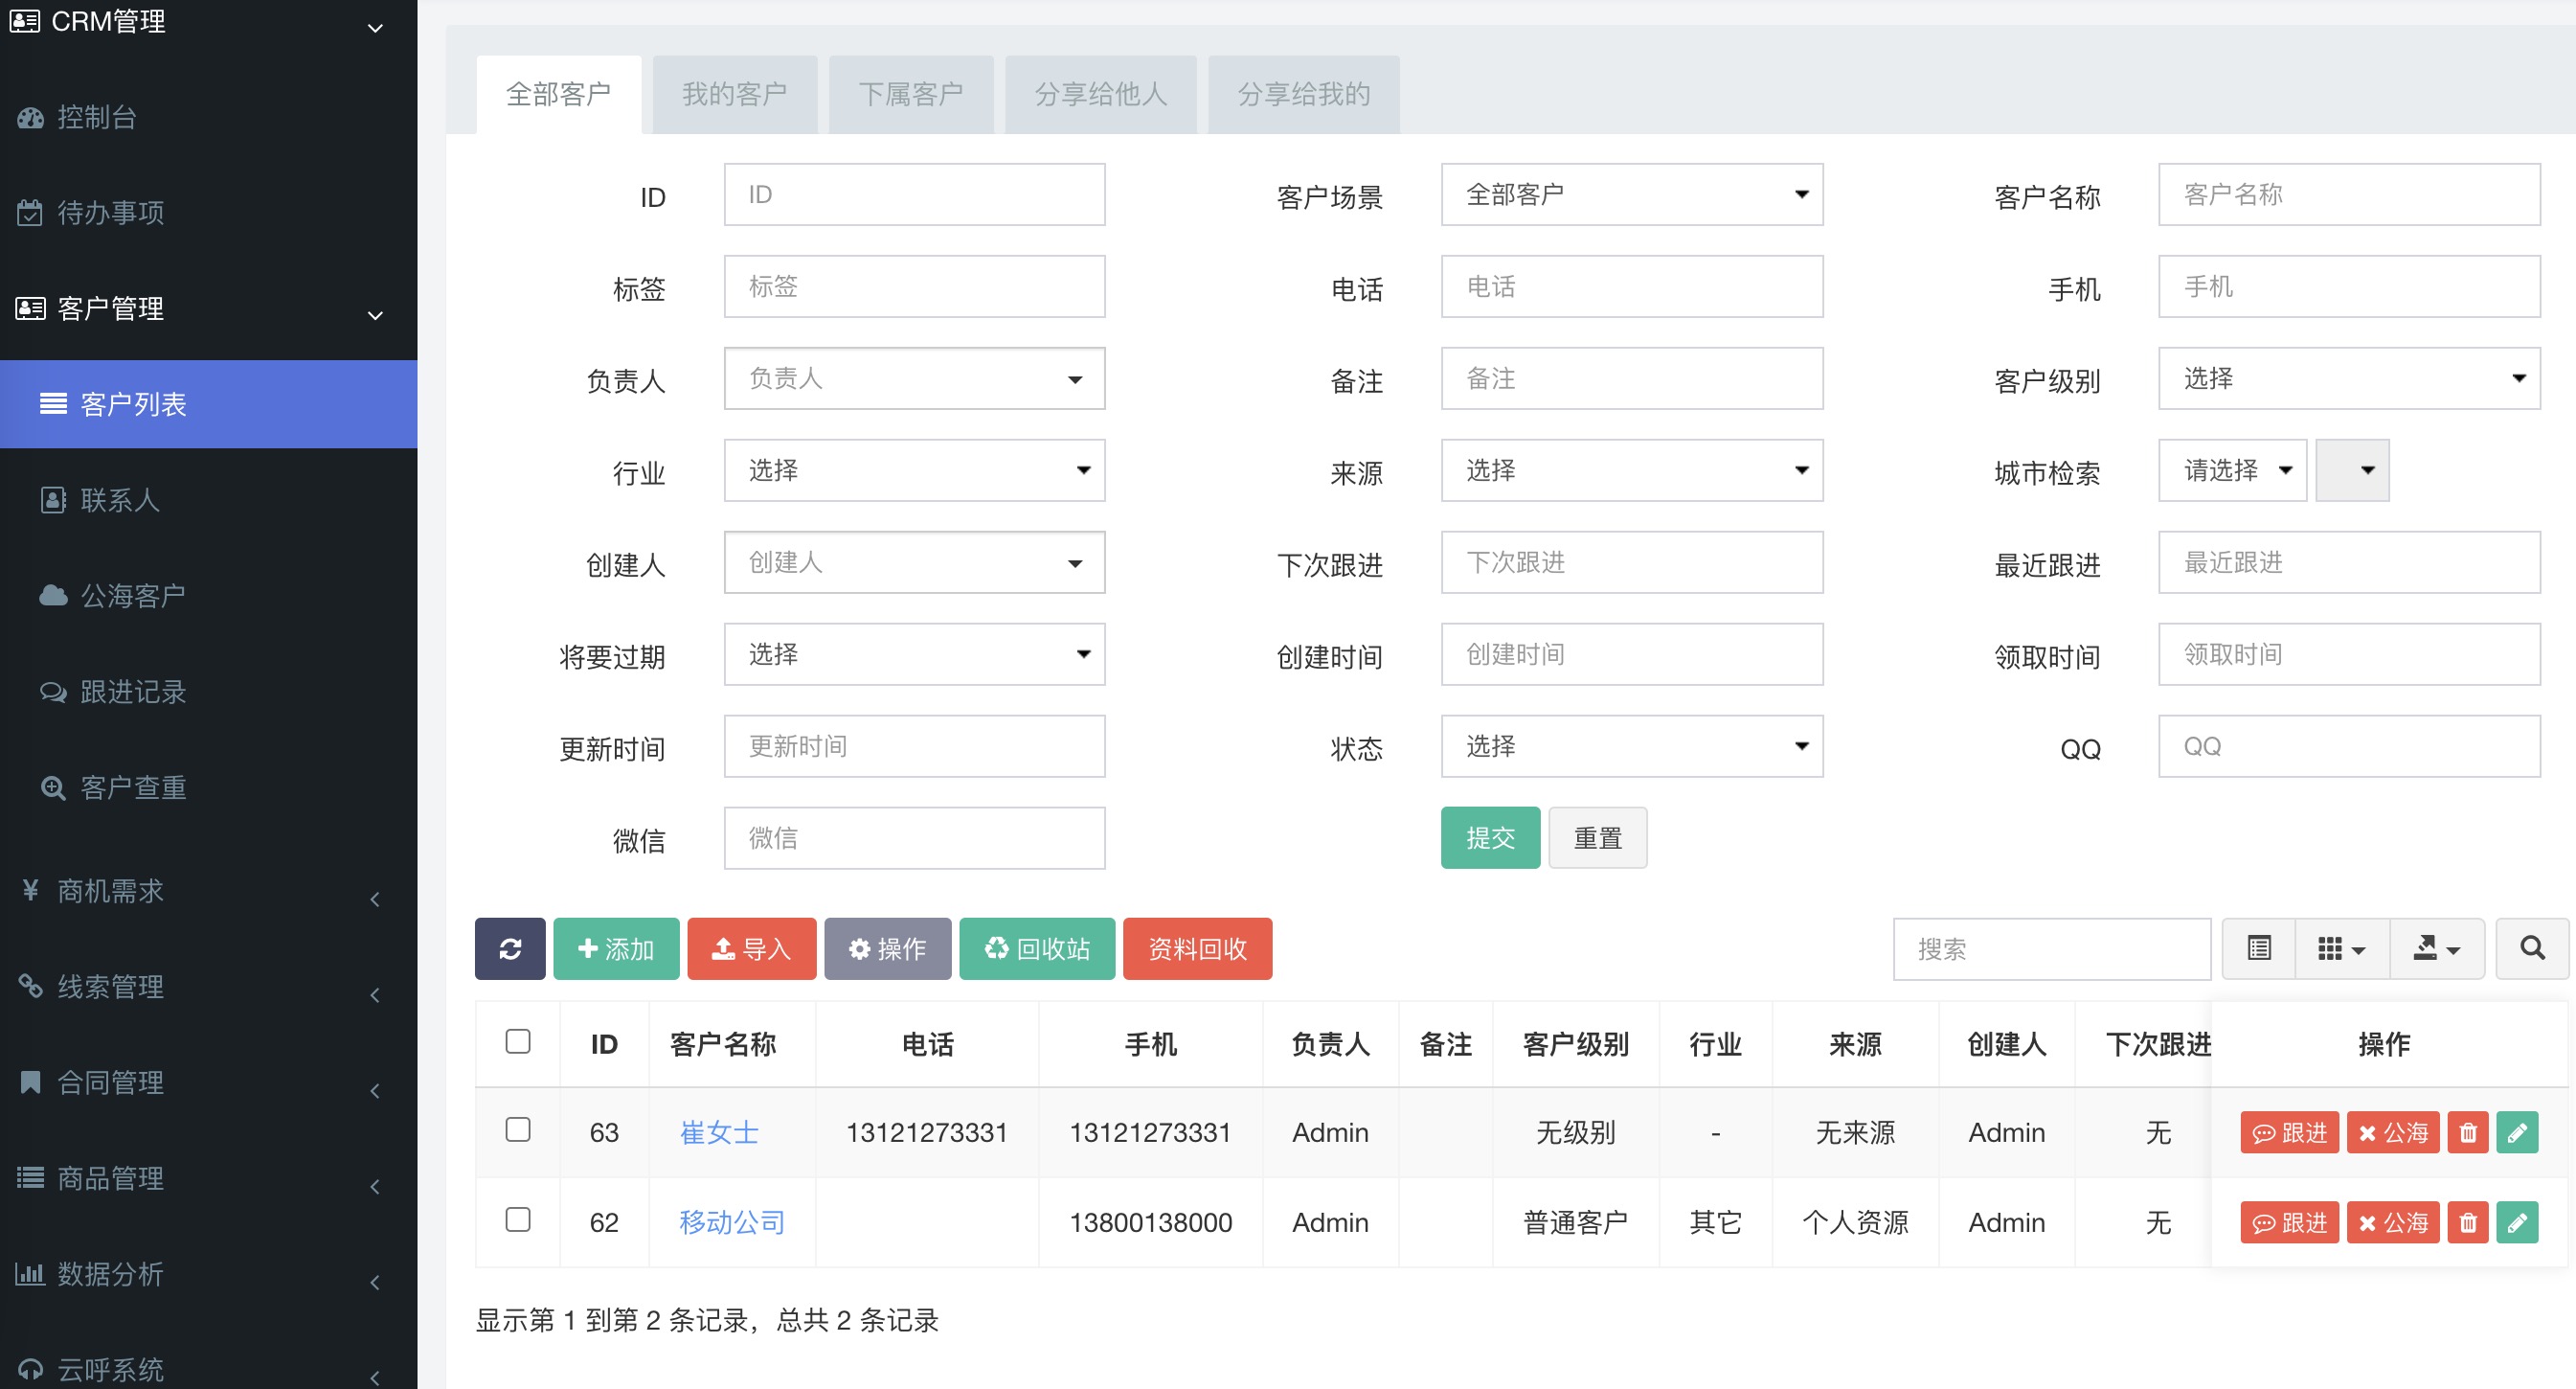Focus the ID filter input
Image resolution: width=2576 pixels, height=1389 pixels.
click(914, 194)
